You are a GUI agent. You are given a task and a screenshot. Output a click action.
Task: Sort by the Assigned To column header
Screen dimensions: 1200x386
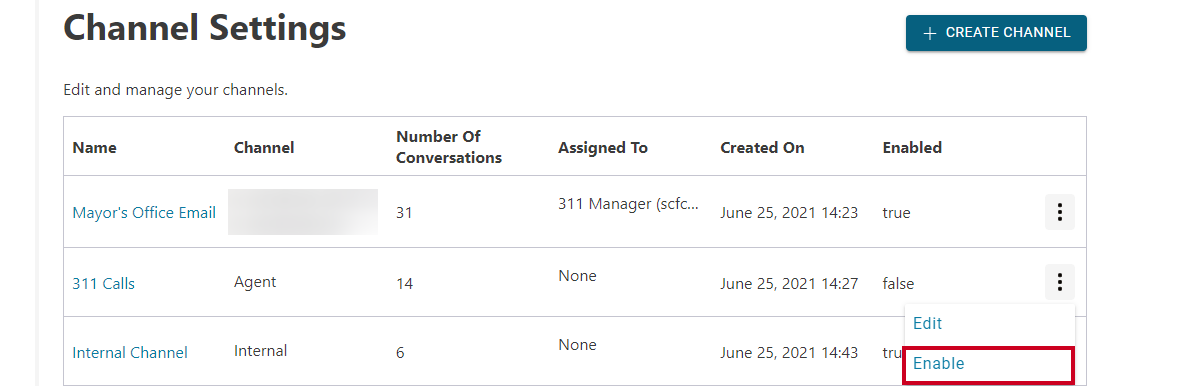pyautogui.click(x=603, y=147)
